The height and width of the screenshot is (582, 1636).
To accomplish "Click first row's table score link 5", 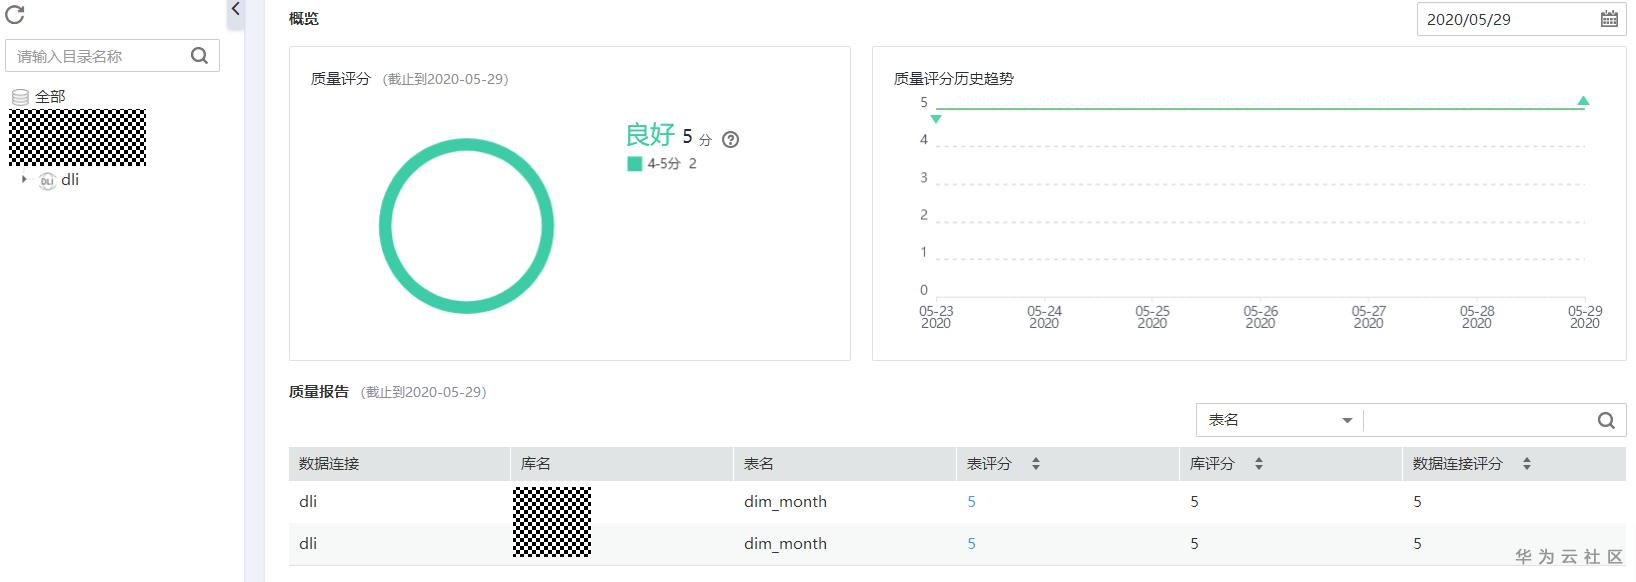I will (971, 502).
